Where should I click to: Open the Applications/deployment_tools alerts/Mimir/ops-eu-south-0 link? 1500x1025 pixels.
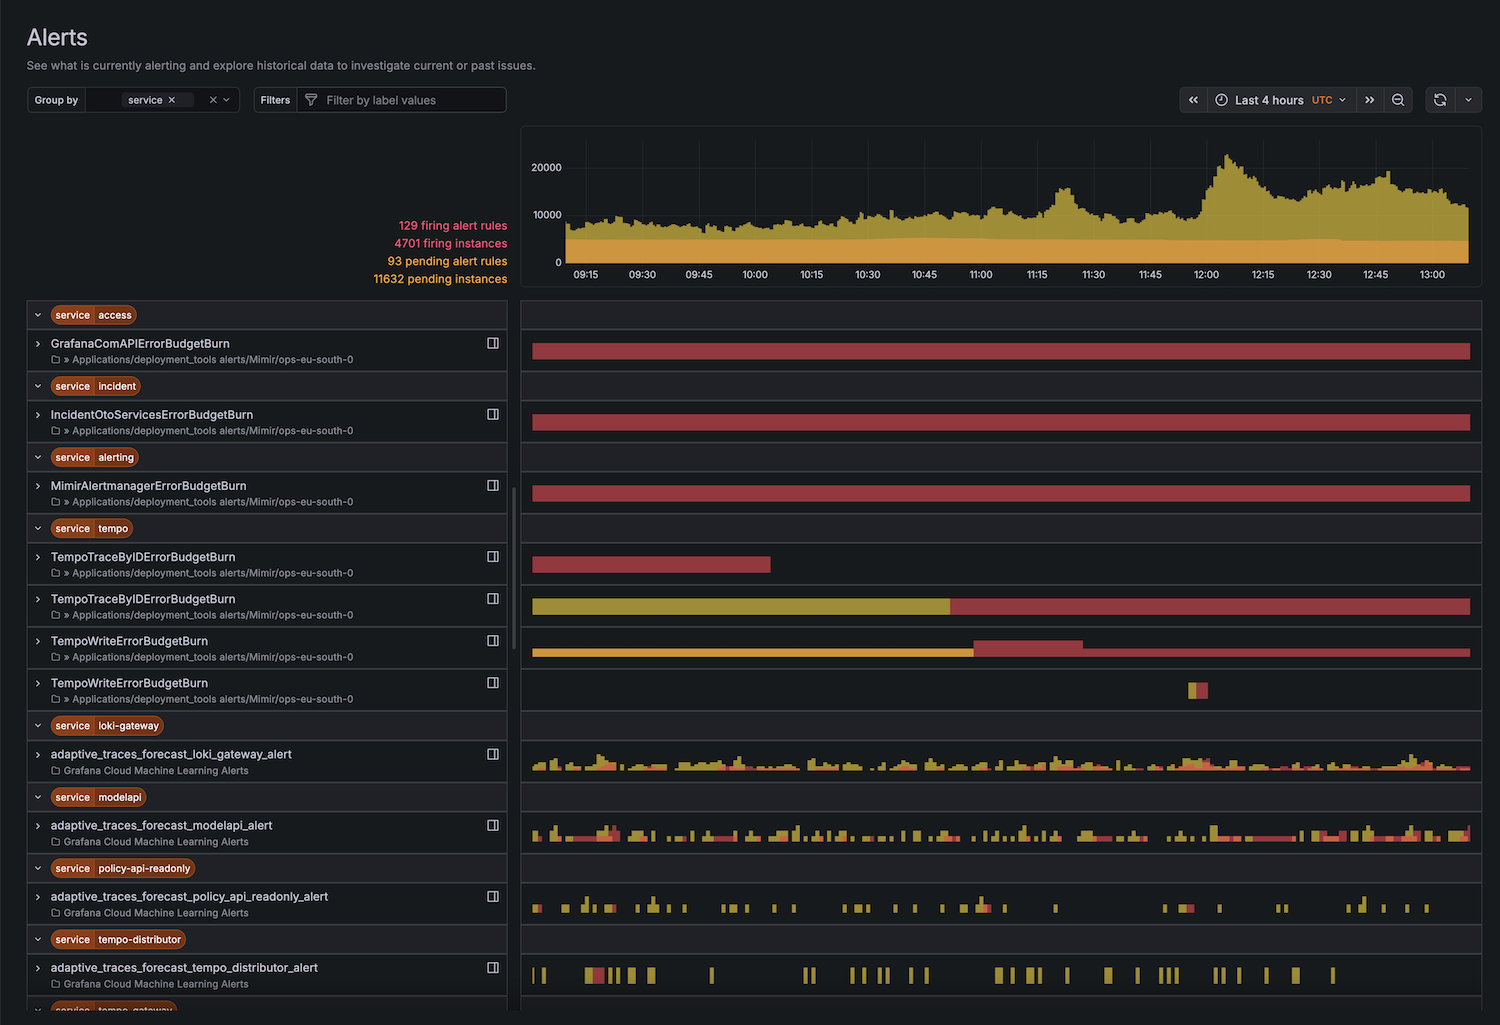pyautogui.click(x=210, y=359)
